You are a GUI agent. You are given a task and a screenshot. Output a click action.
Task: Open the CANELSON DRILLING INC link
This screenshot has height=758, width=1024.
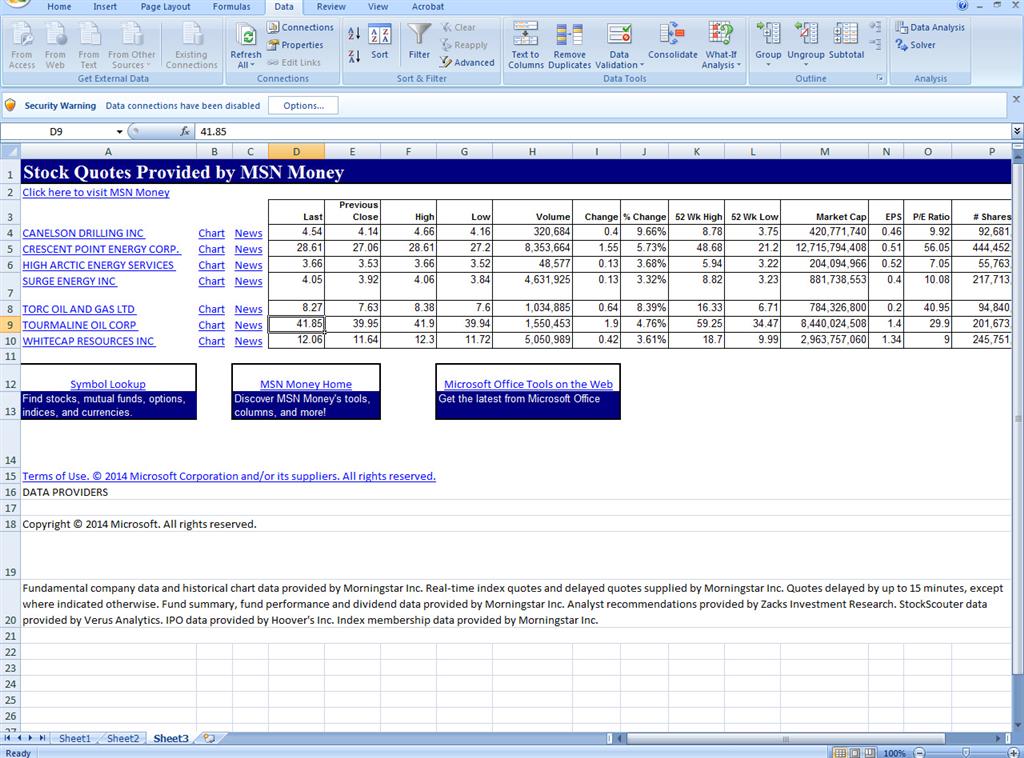[83, 233]
